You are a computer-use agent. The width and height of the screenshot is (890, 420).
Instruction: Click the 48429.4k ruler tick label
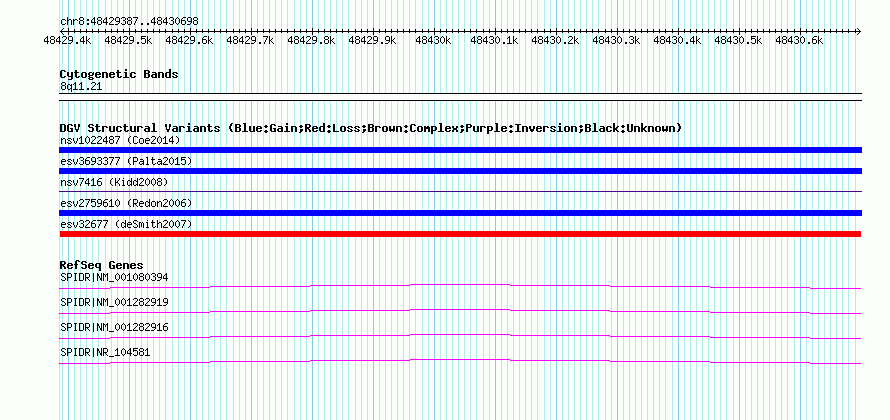point(68,40)
